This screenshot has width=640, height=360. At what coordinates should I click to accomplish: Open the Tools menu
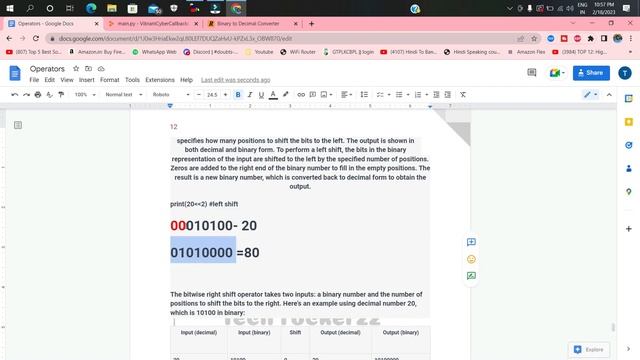[132, 80]
